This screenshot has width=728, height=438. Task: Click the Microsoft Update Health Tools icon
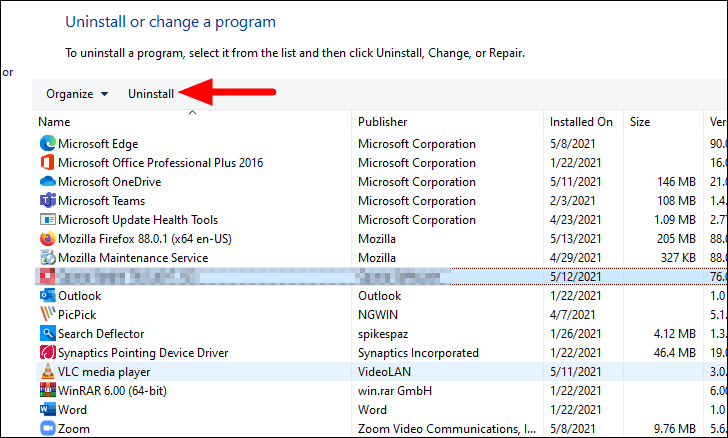(x=47, y=220)
